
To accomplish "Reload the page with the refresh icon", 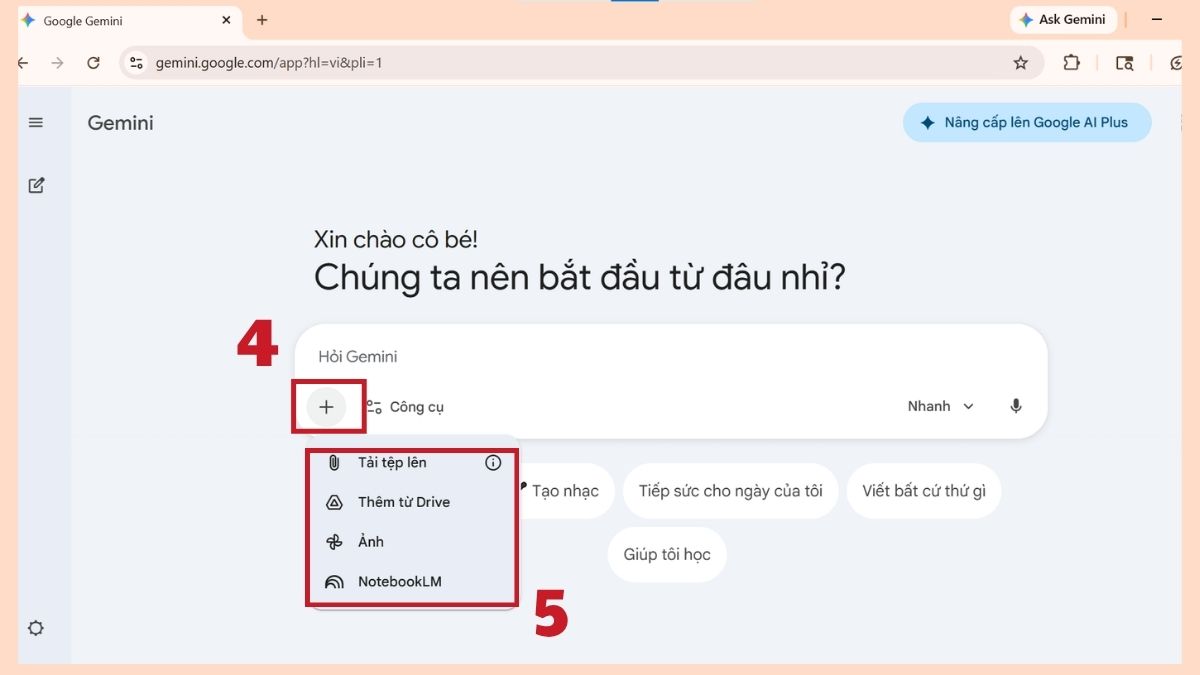I will pos(93,63).
